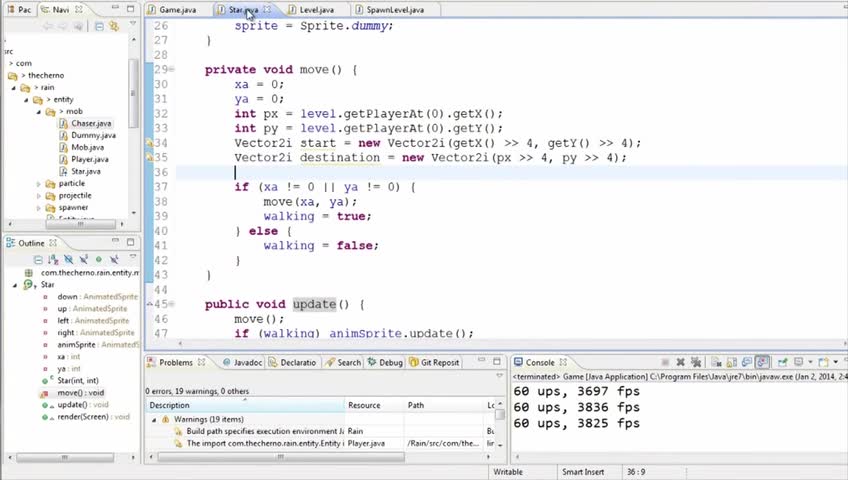Collapse the Star class in Outline
This screenshot has height=480, width=848.
(15, 285)
